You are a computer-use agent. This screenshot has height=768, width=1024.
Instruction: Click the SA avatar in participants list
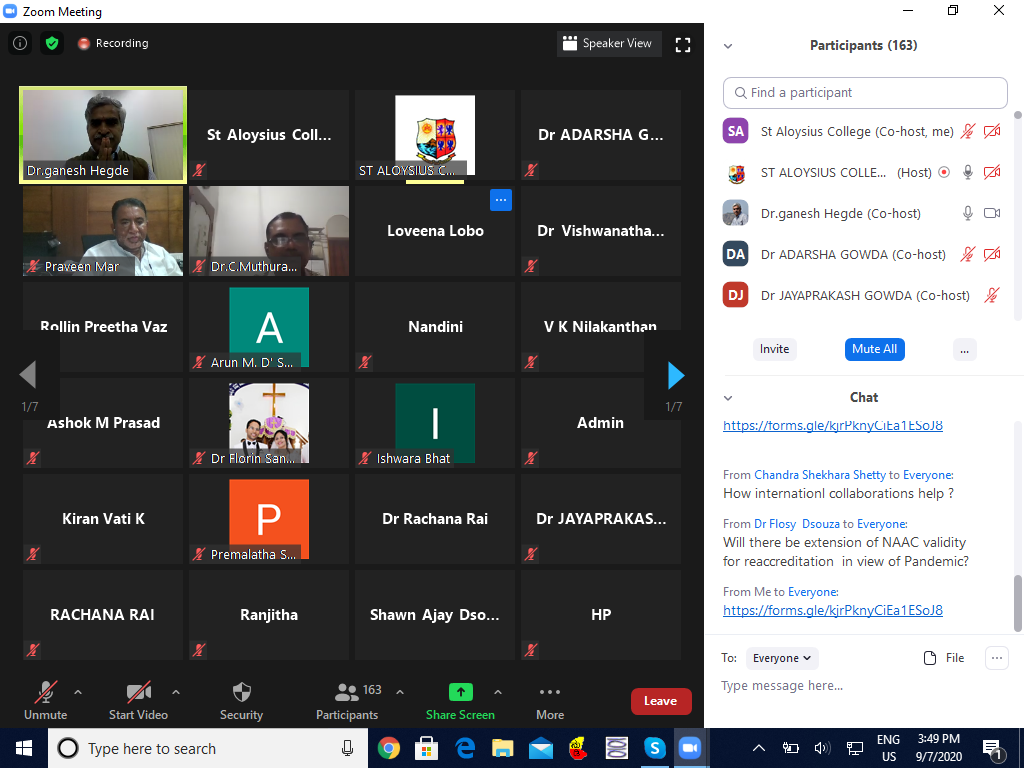(735, 131)
